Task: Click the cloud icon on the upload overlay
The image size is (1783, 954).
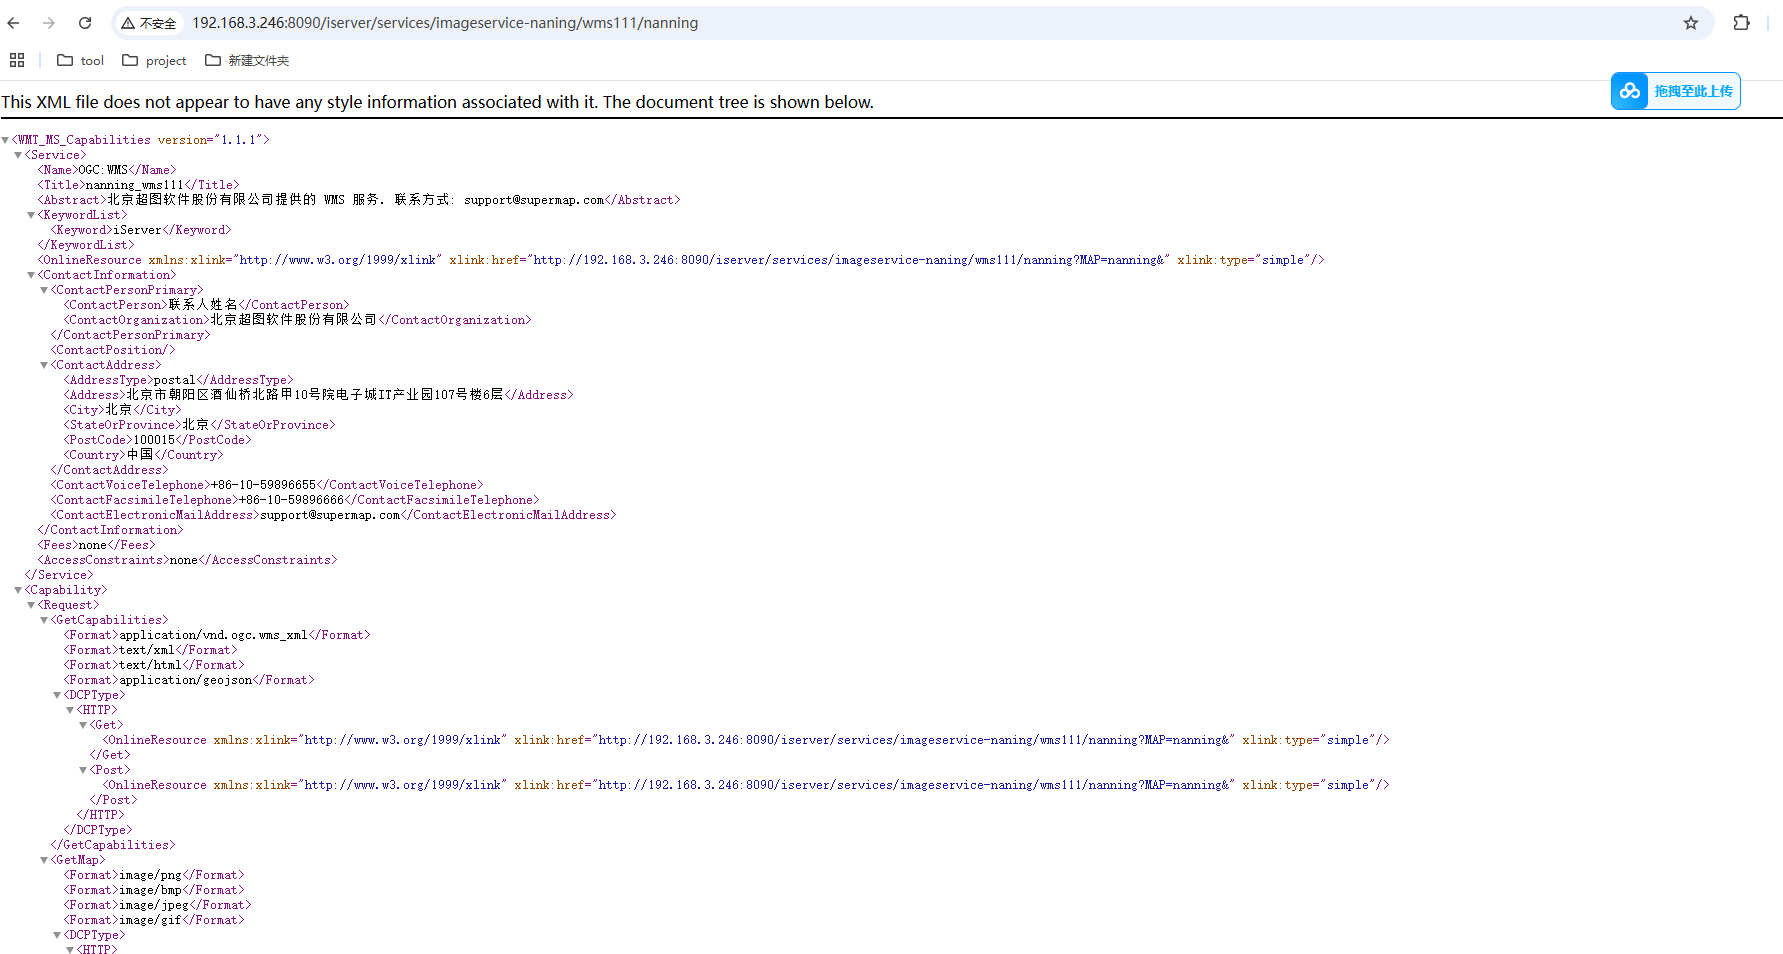Action: pos(1629,91)
